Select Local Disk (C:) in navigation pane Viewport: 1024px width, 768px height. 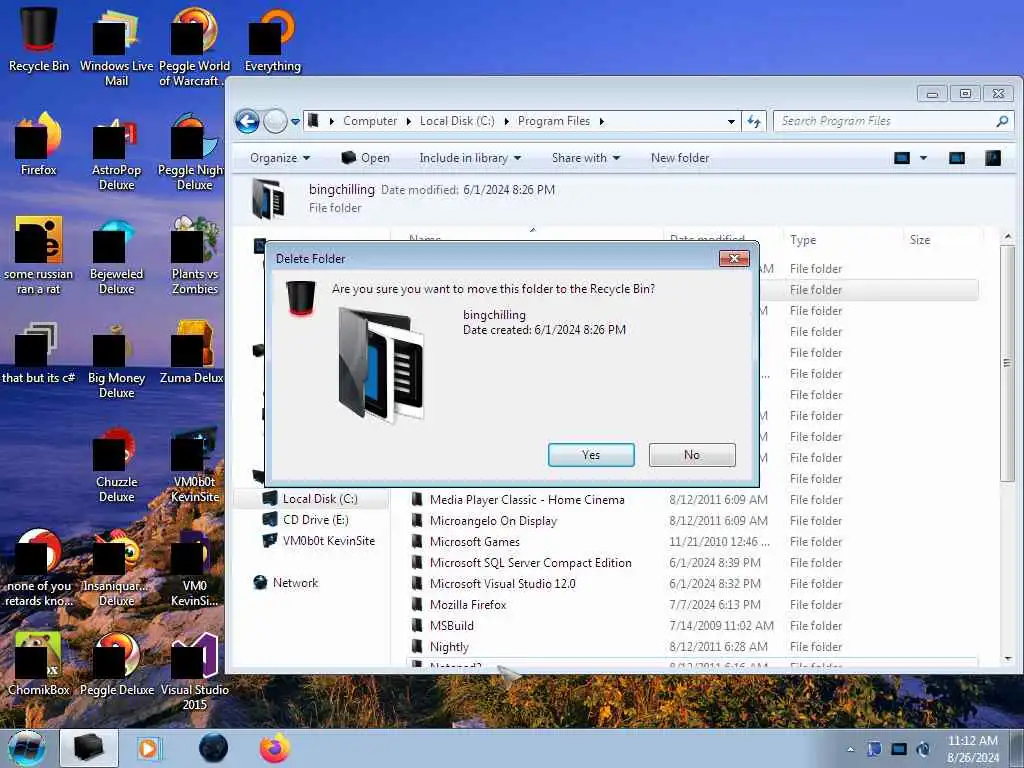pyautogui.click(x=320, y=499)
